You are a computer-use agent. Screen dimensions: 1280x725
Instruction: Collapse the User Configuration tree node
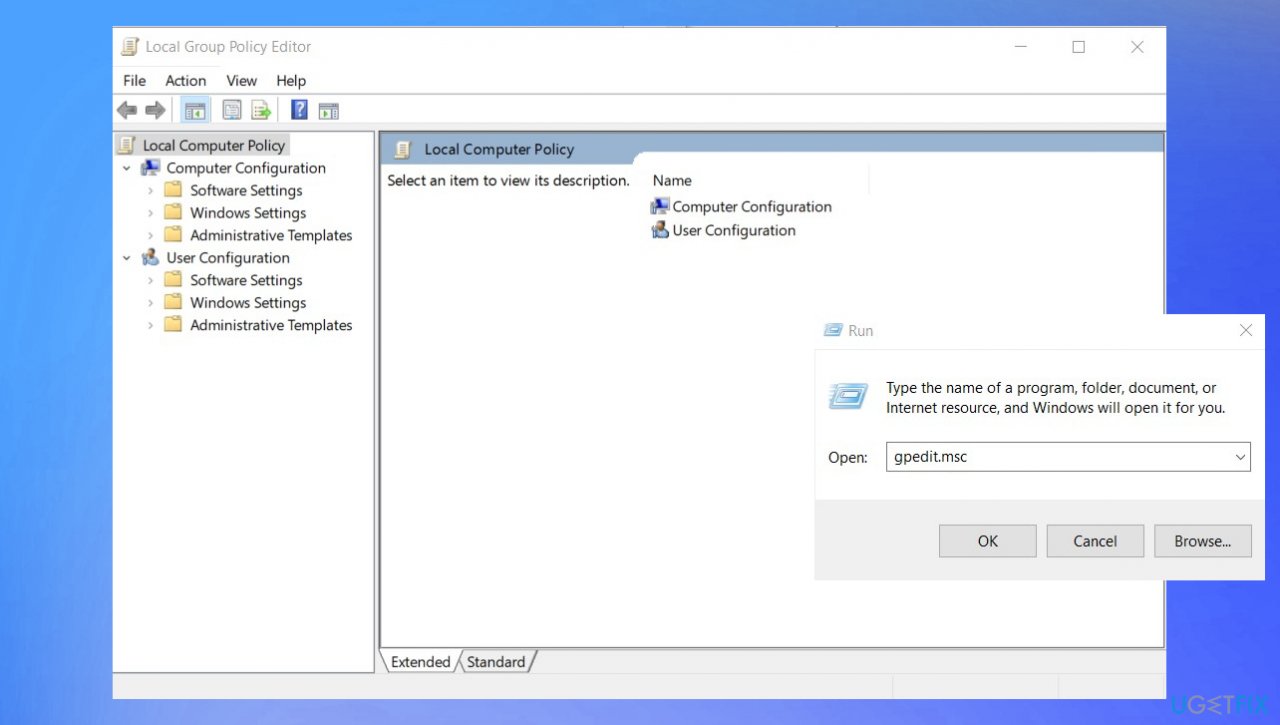(127, 258)
